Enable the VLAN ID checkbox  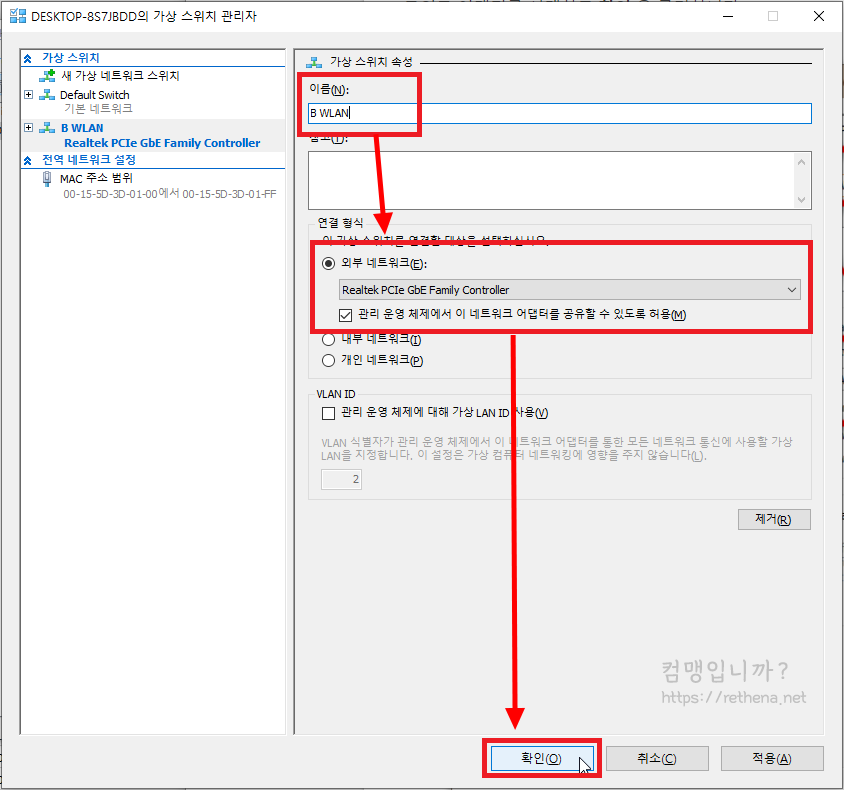pos(328,413)
